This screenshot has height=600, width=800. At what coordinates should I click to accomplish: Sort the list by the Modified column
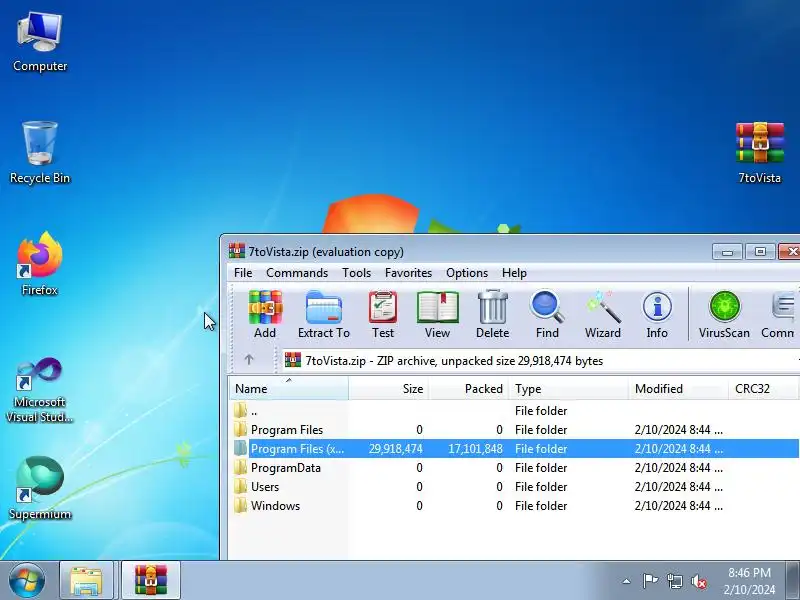click(x=679, y=388)
